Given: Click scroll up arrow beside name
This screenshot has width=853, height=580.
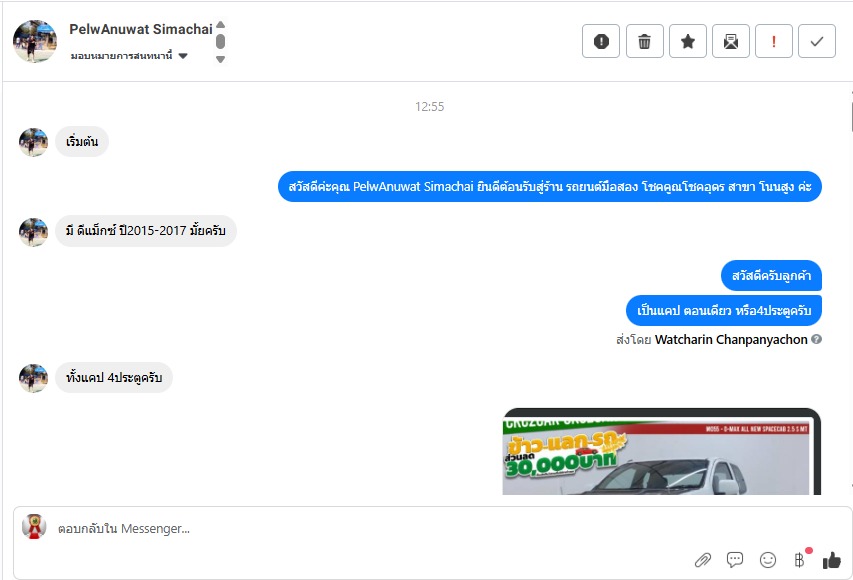Looking at the screenshot, I should pyautogui.click(x=220, y=24).
